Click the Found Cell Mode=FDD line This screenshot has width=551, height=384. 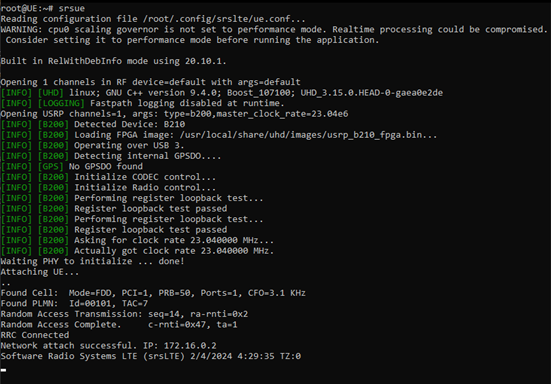(x=153, y=293)
